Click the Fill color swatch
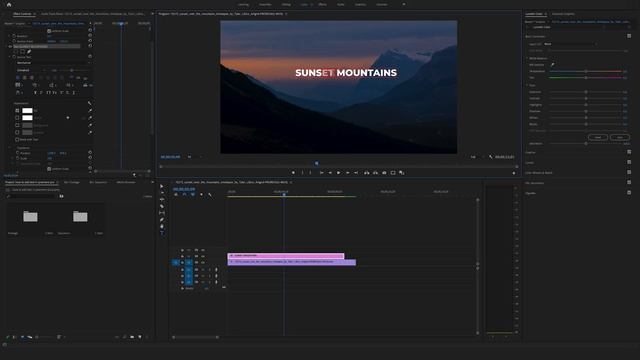Image resolution: width=640 pixels, height=360 pixels. pyautogui.click(x=27, y=111)
